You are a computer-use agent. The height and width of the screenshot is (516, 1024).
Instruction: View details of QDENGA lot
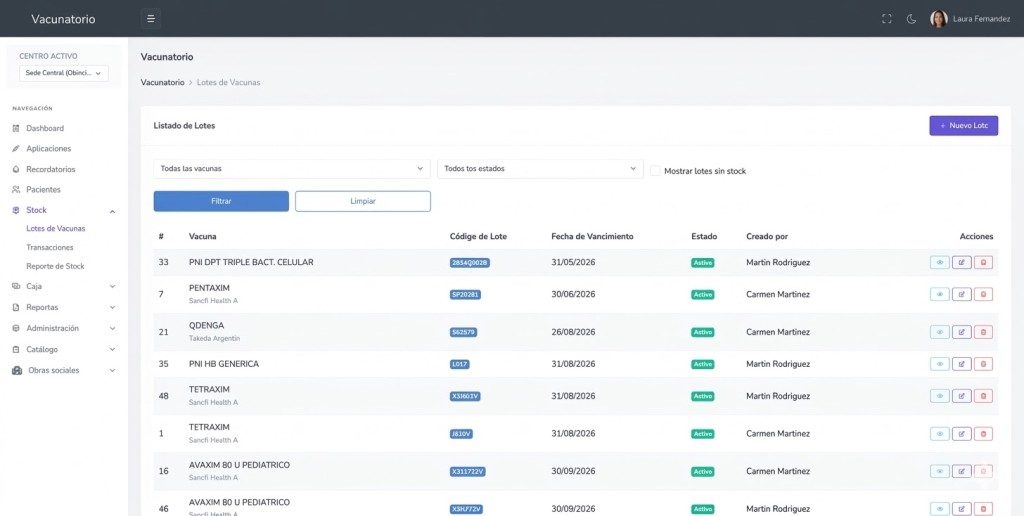click(939, 332)
